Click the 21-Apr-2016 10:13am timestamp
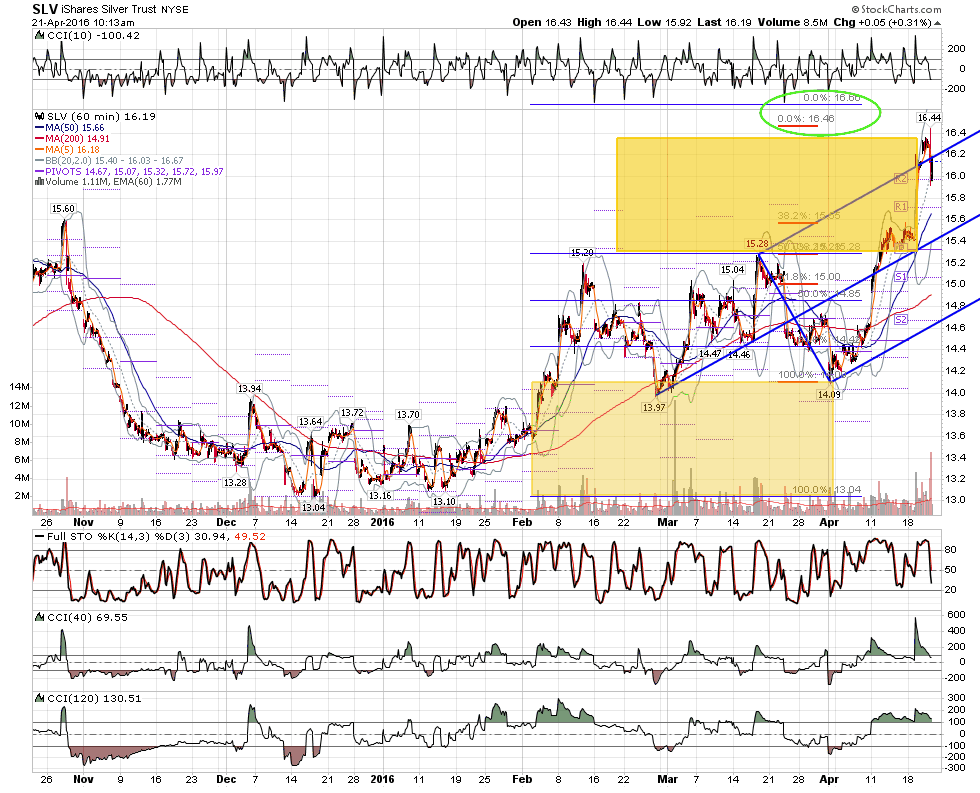Viewport: 980px width, 793px height. (83, 22)
